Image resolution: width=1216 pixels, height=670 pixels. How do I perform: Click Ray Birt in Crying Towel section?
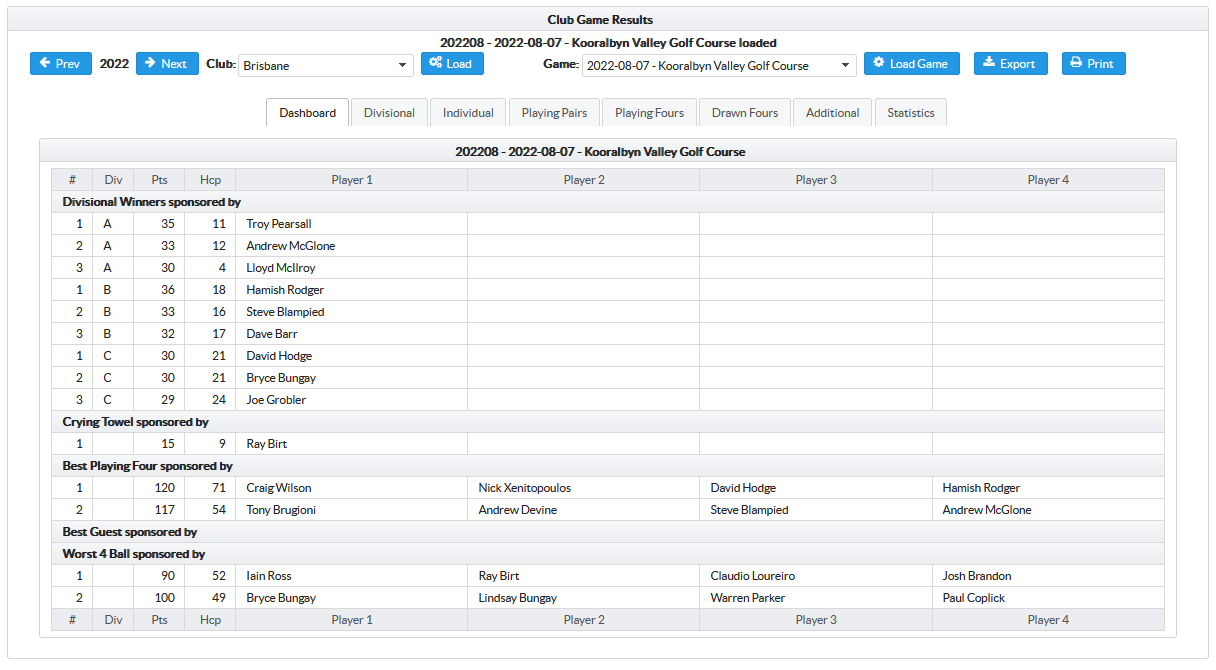[267, 444]
